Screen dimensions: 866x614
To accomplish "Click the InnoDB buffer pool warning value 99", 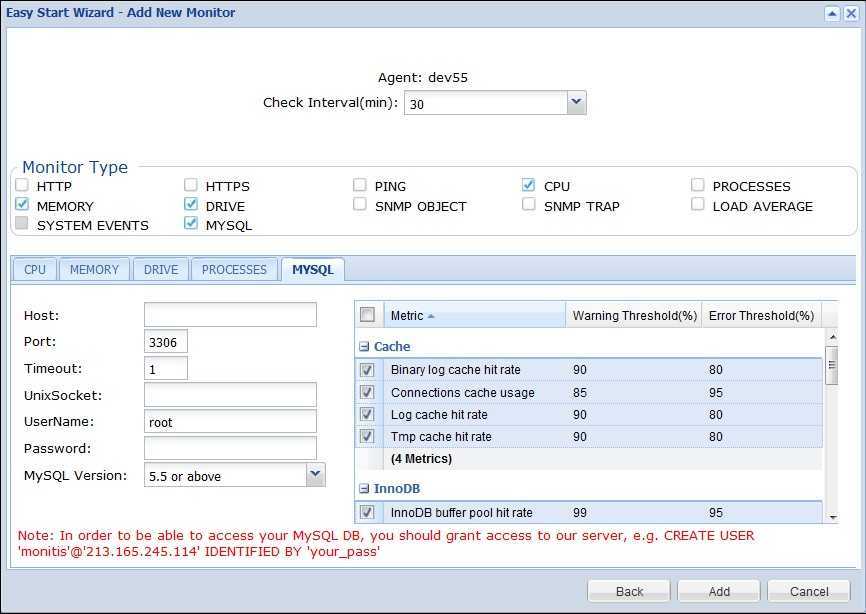I will coord(579,512).
